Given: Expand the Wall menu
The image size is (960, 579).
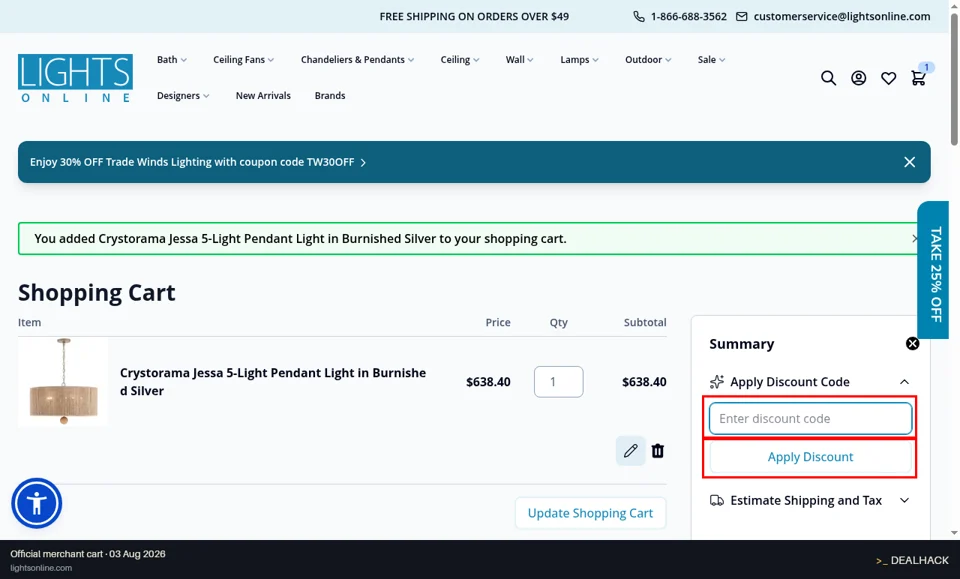Looking at the screenshot, I should point(519,59).
